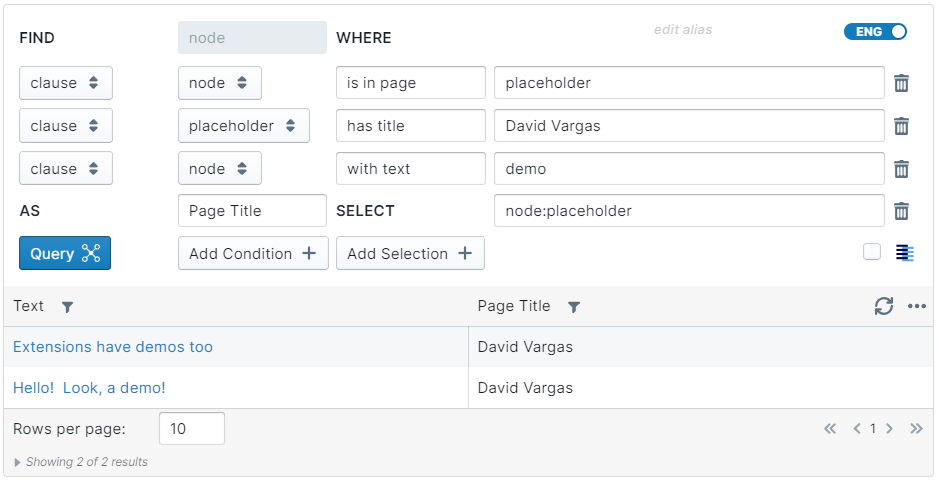
Task: Filter the Page Title column
Action: (574, 307)
